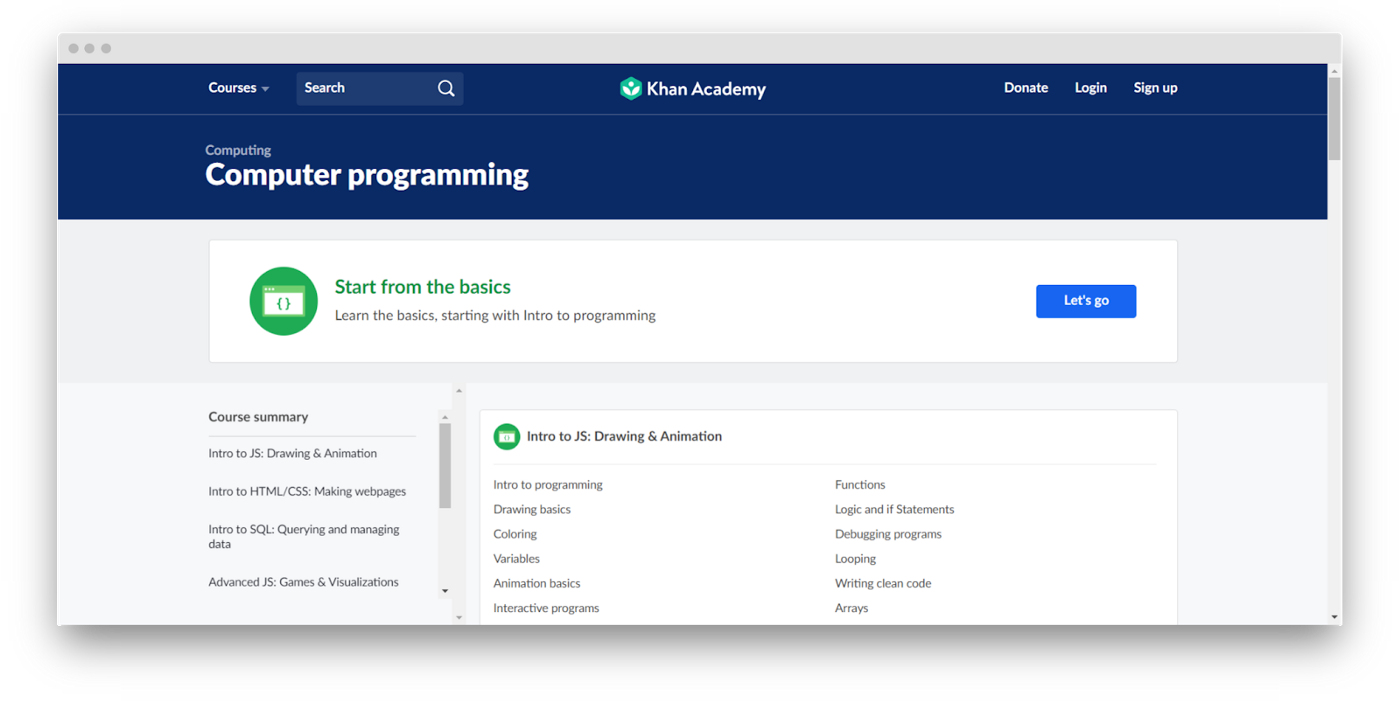Select Intro to HTML/CSS: Making webpages in sidebar
The width and height of the screenshot is (1400, 708).
[307, 491]
